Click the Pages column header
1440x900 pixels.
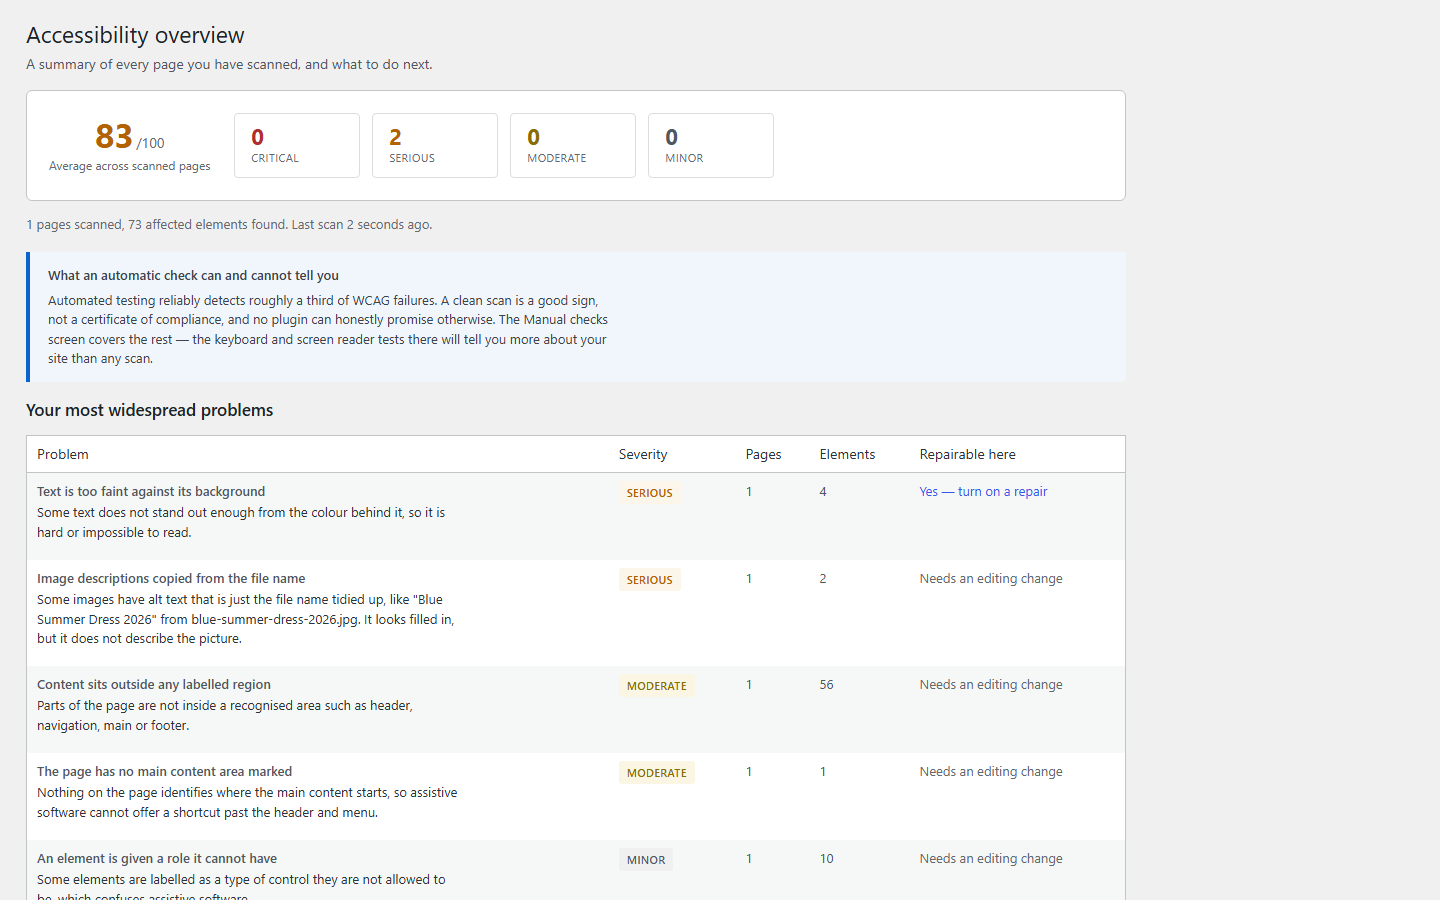point(763,454)
